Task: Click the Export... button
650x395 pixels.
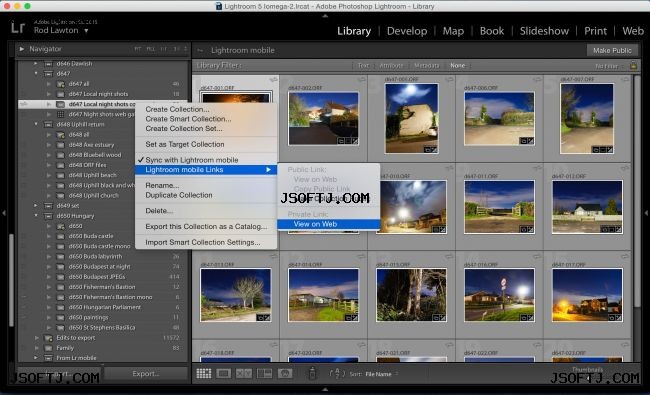Action: [x=146, y=373]
